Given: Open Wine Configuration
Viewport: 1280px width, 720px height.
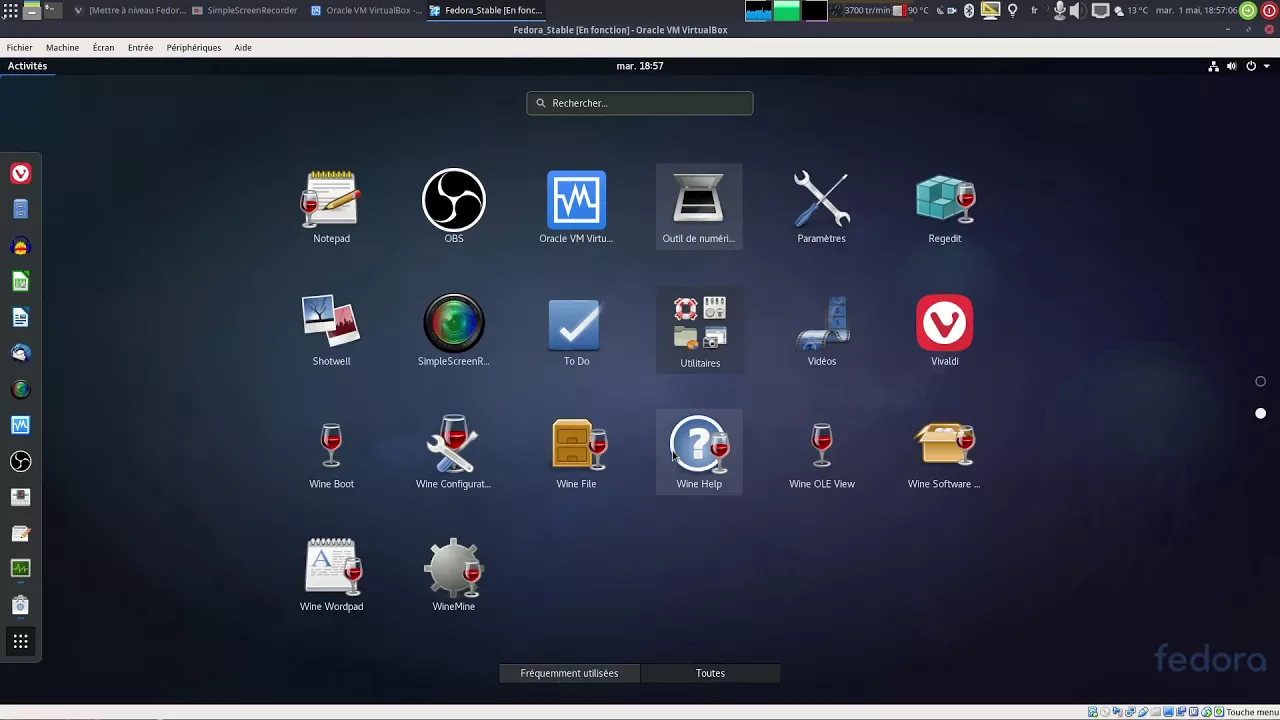Looking at the screenshot, I should coord(454,453).
